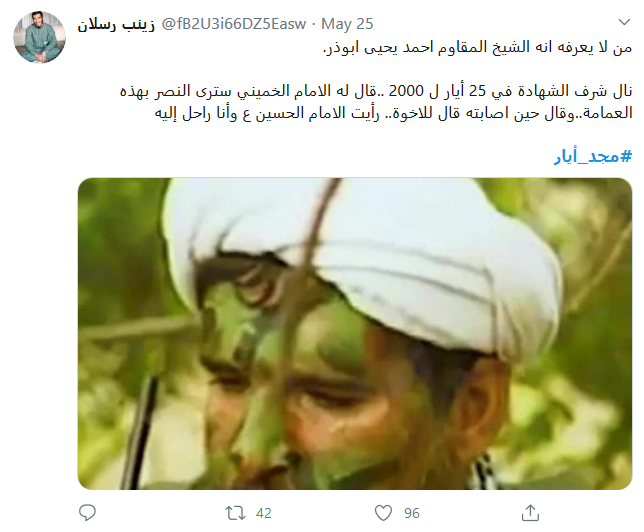
Task: Follow the #مجد_أيار hashtag link
Action: (x=593, y=157)
